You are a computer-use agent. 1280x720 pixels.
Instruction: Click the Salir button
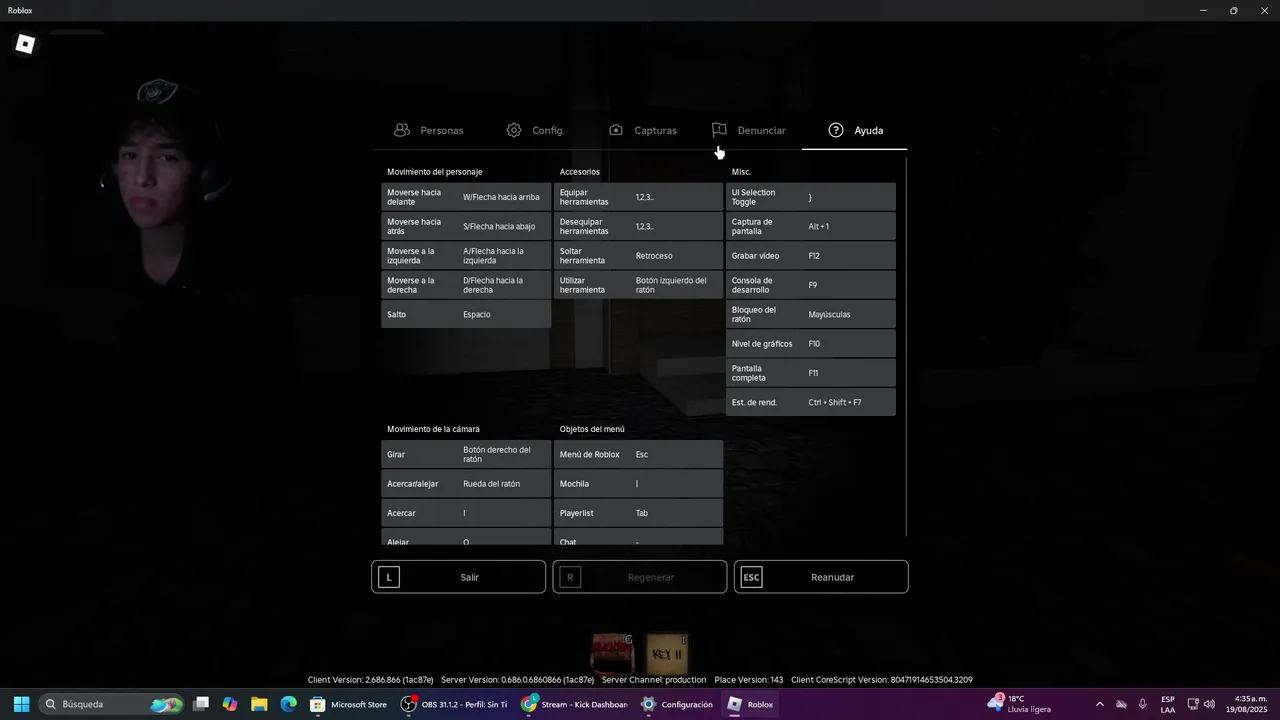click(459, 577)
